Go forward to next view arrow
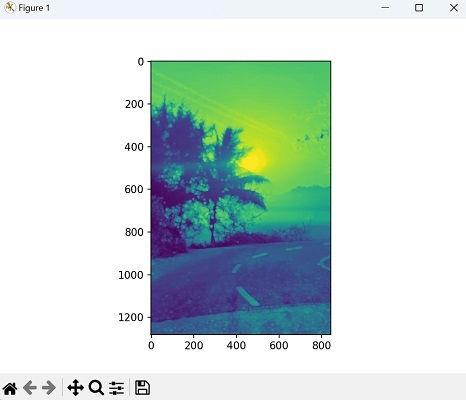This screenshot has width=466, height=400. pyautogui.click(x=49, y=388)
